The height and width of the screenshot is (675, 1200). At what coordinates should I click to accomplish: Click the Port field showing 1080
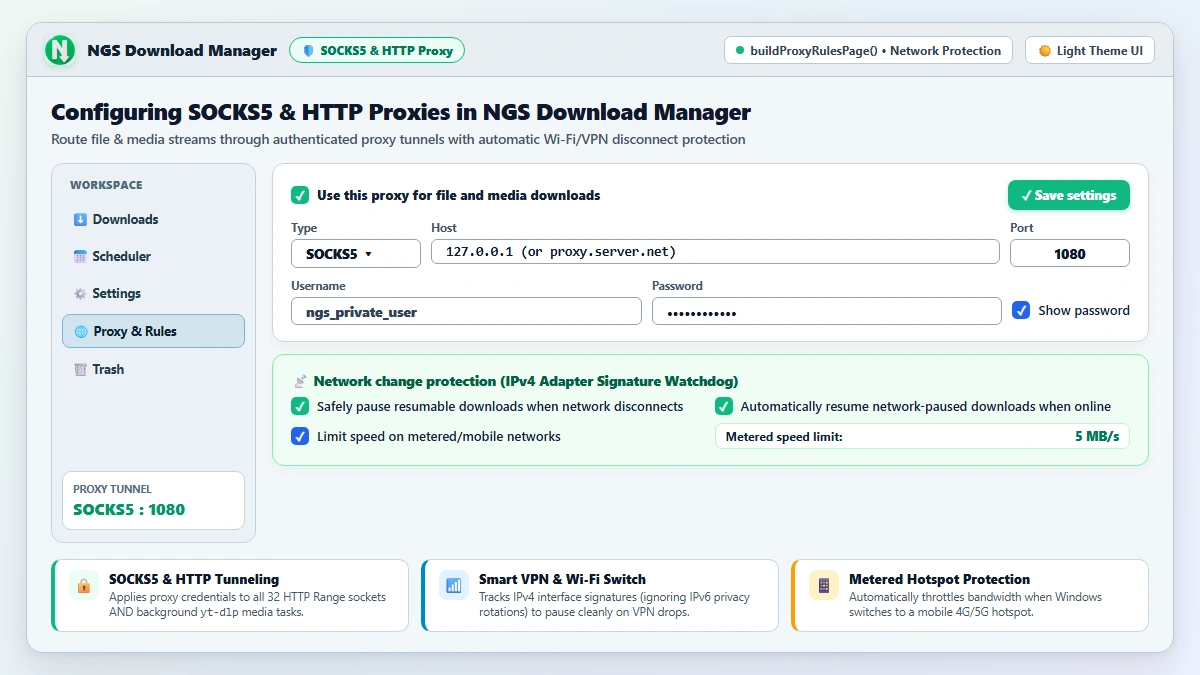click(1070, 253)
